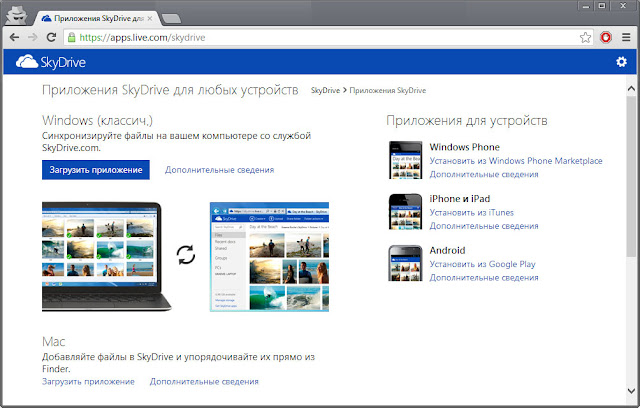The height and width of the screenshot is (408, 640).
Task: Reload the page with refresh icon
Action: point(51,38)
